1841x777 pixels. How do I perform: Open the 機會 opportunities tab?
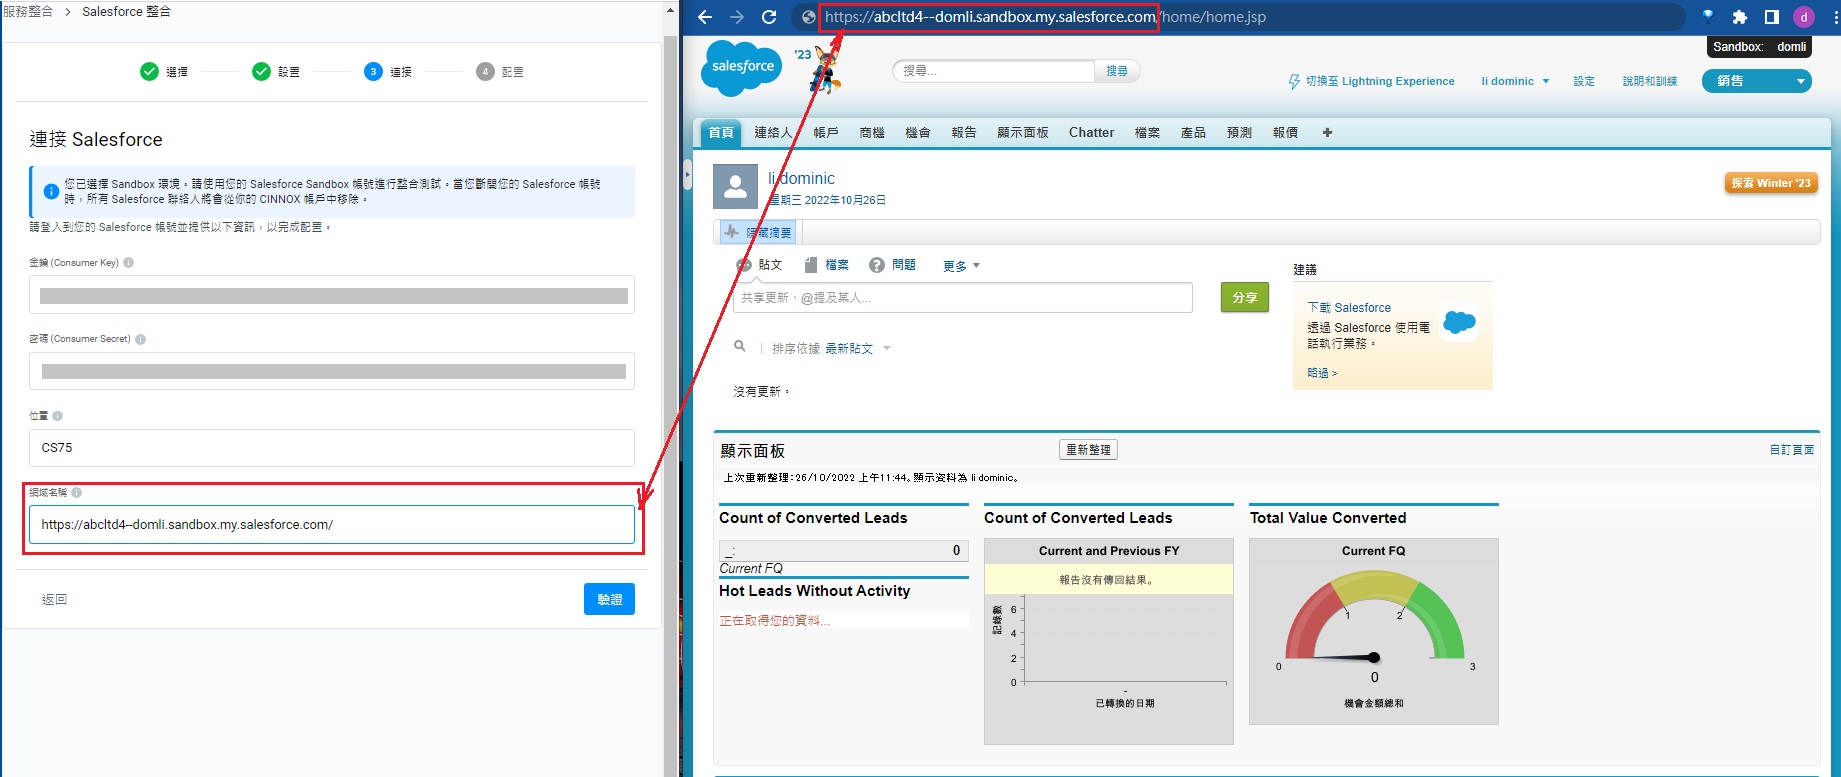pos(918,132)
